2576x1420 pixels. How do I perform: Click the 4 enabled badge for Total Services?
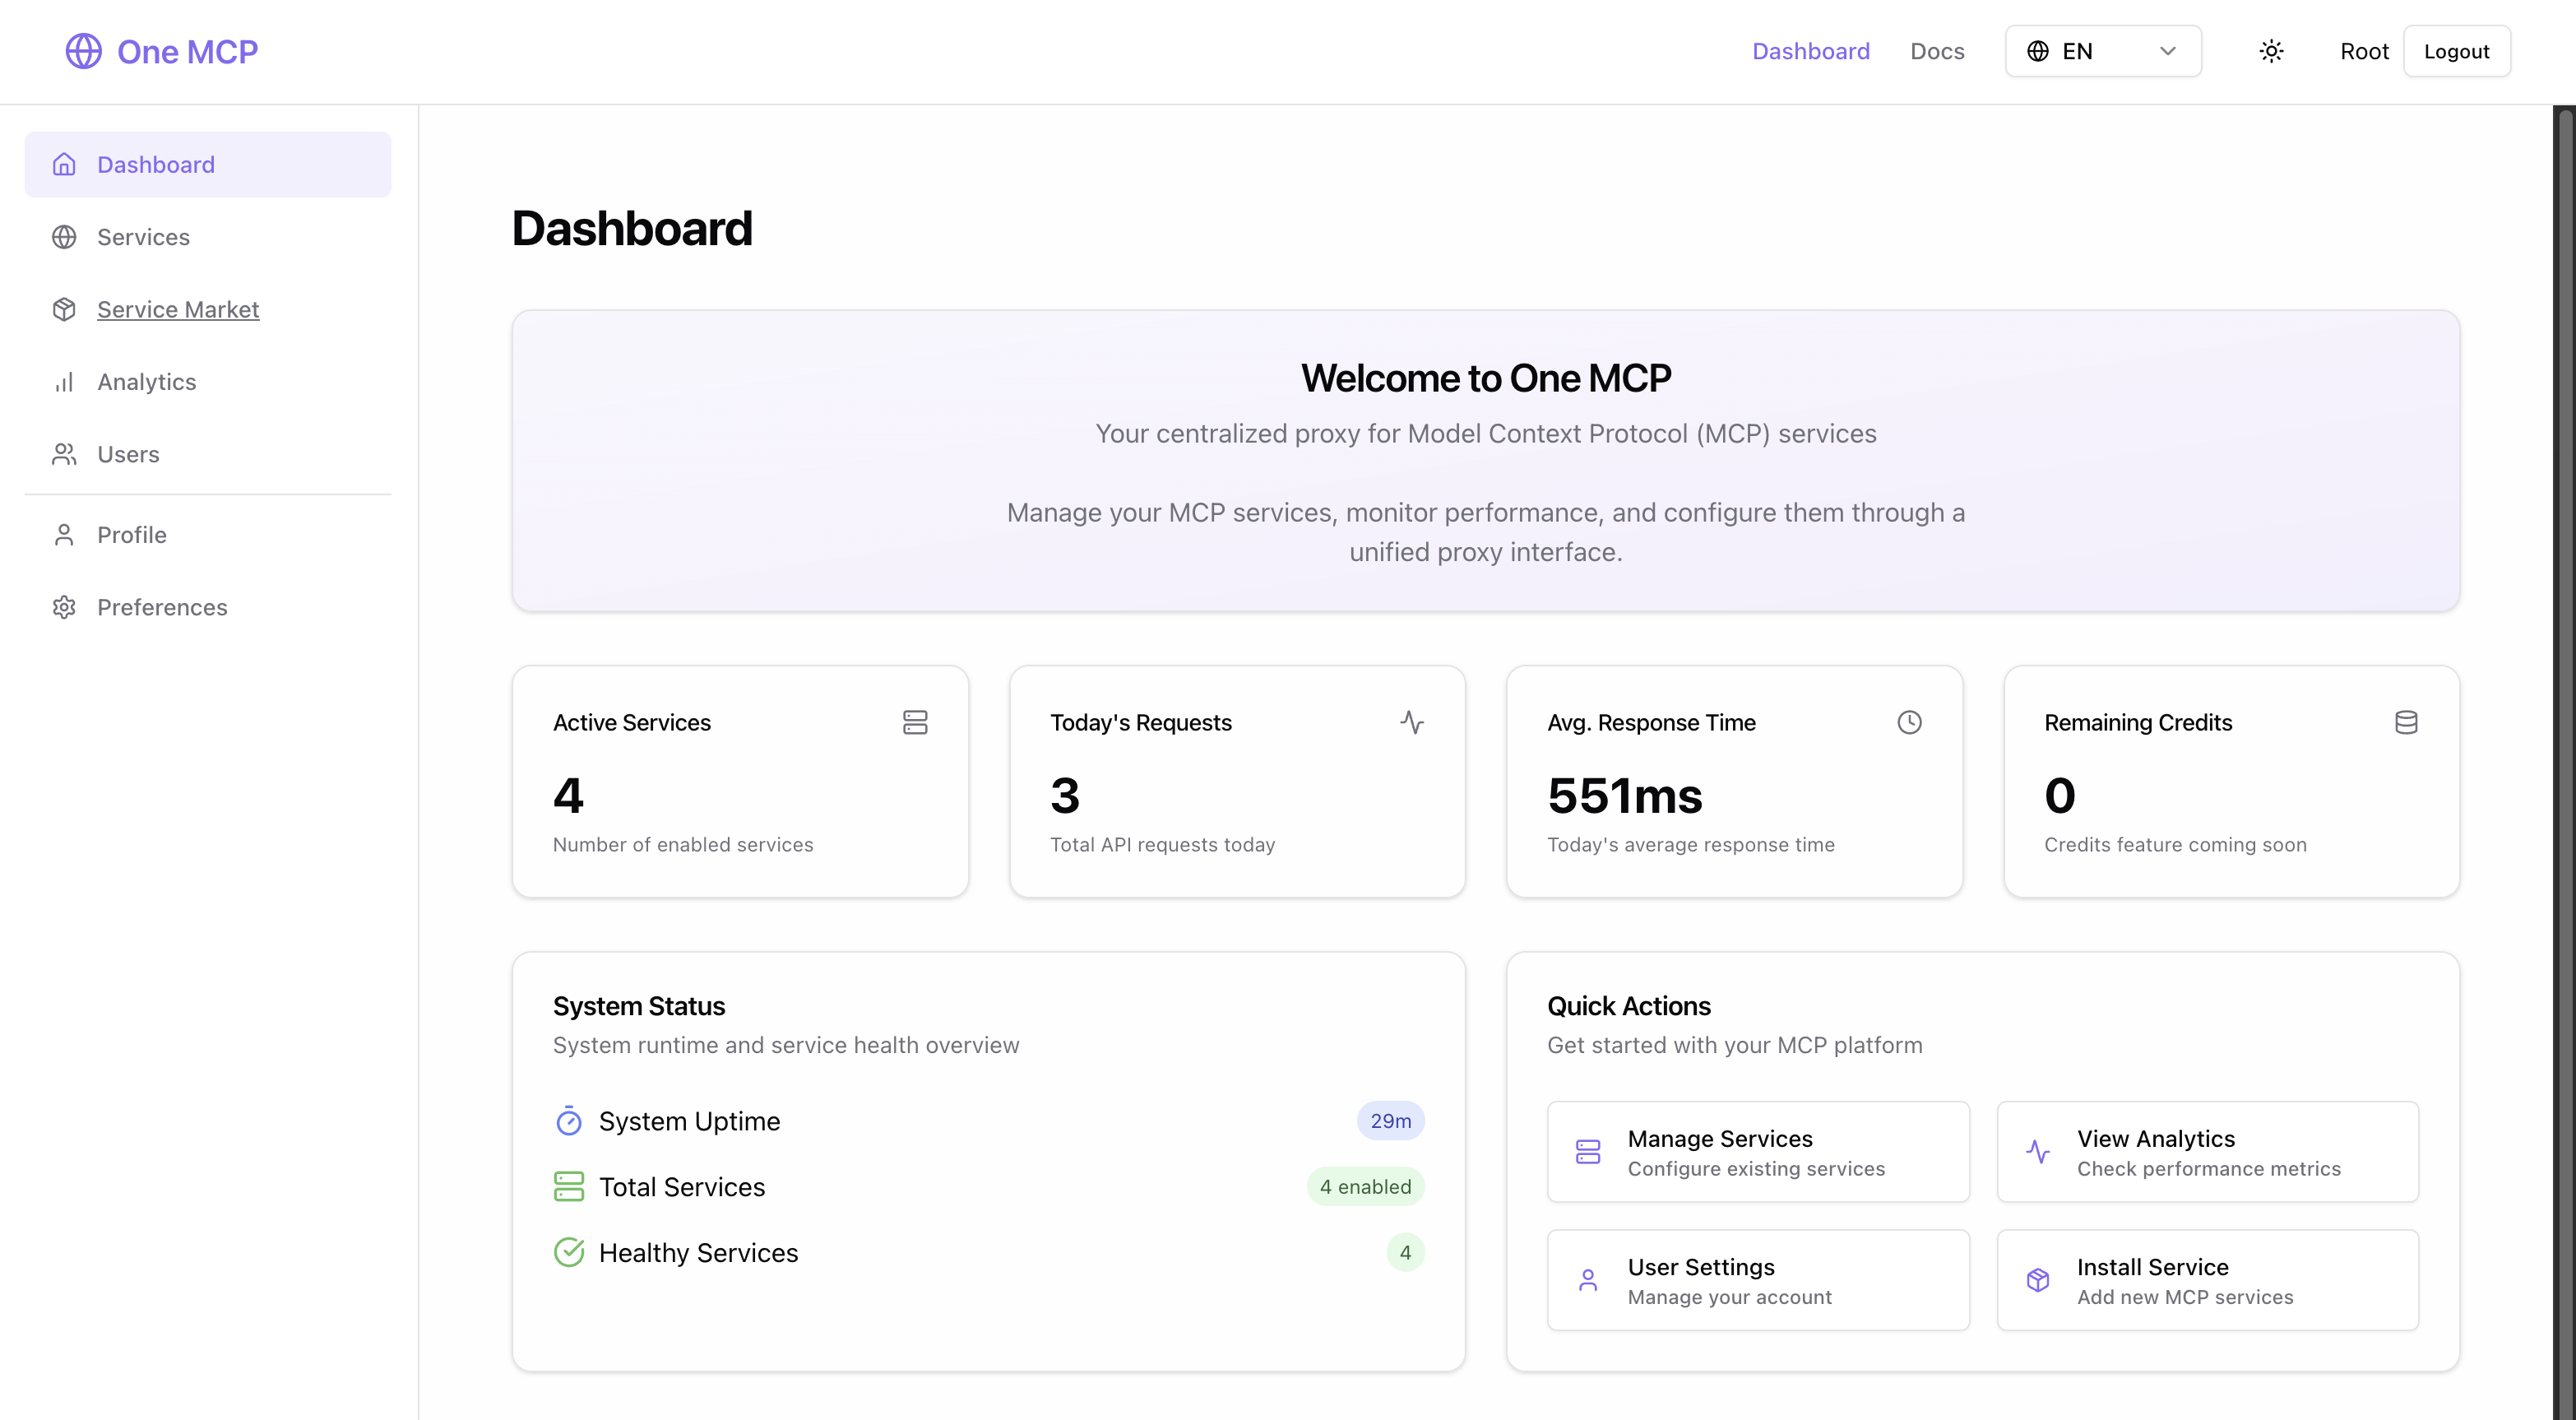(x=1365, y=1187)
